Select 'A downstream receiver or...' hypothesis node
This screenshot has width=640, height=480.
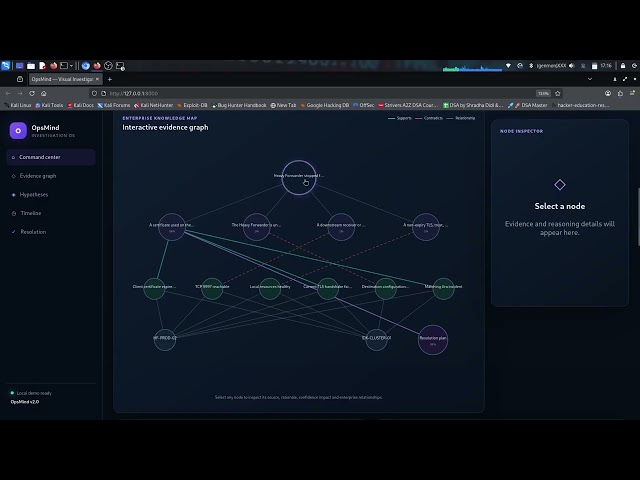(341, 227)
